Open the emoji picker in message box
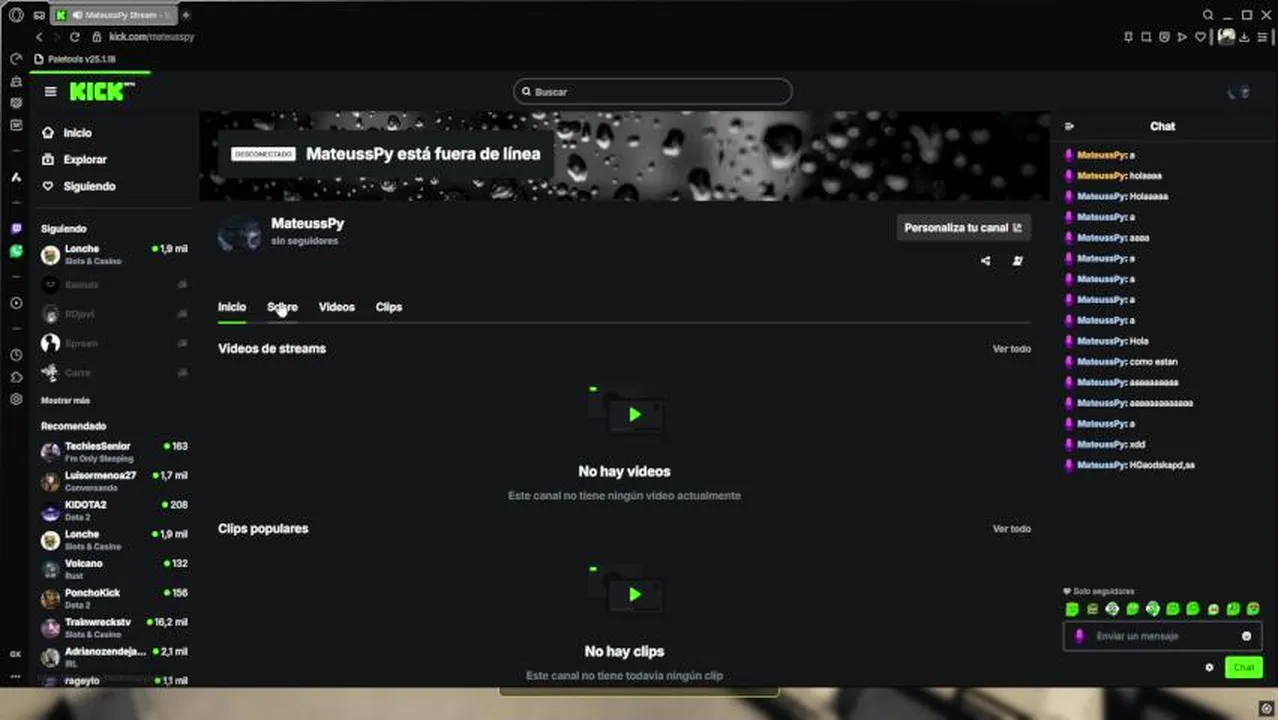 tap(1246, 636)
